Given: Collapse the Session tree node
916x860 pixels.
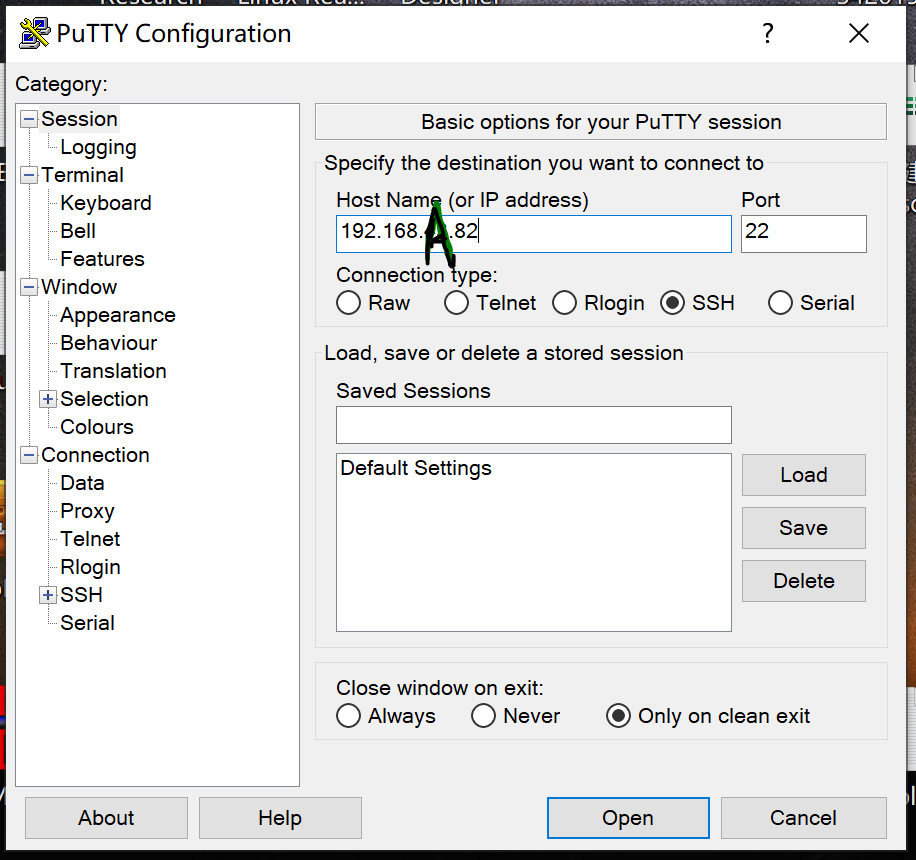Looking at the screenshot, I should [29, 119].
